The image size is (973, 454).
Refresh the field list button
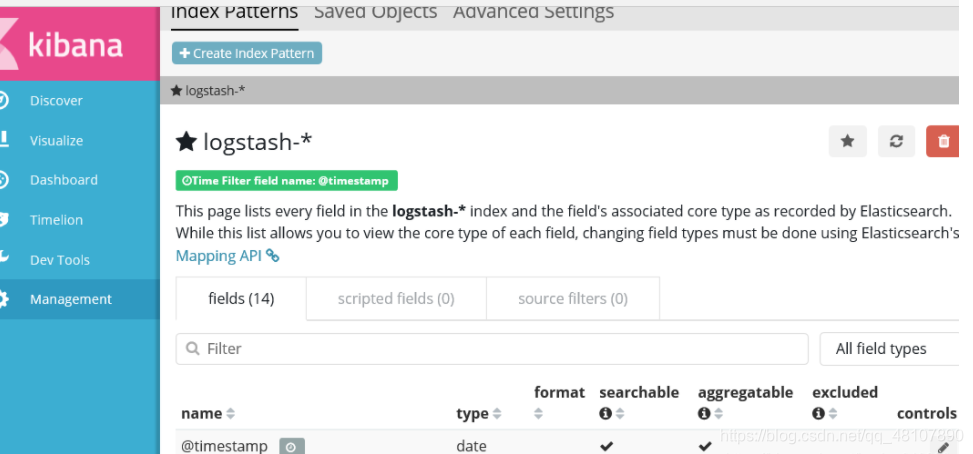click(896, 141)
